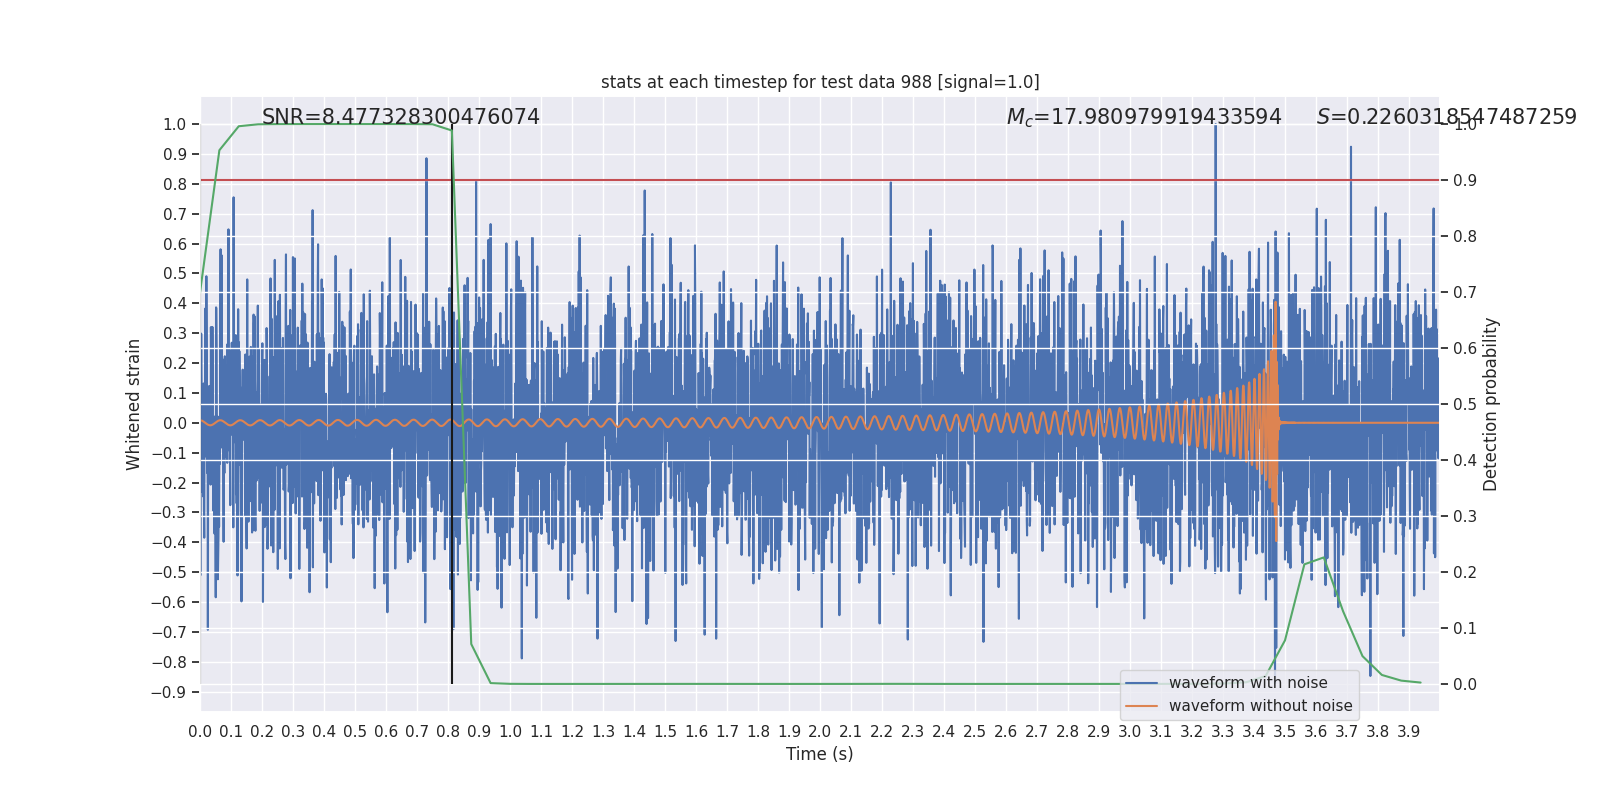The image size is (1600, 800).
Task: Click the S=0.226 annotation text
Action: tap(1446, 117)
